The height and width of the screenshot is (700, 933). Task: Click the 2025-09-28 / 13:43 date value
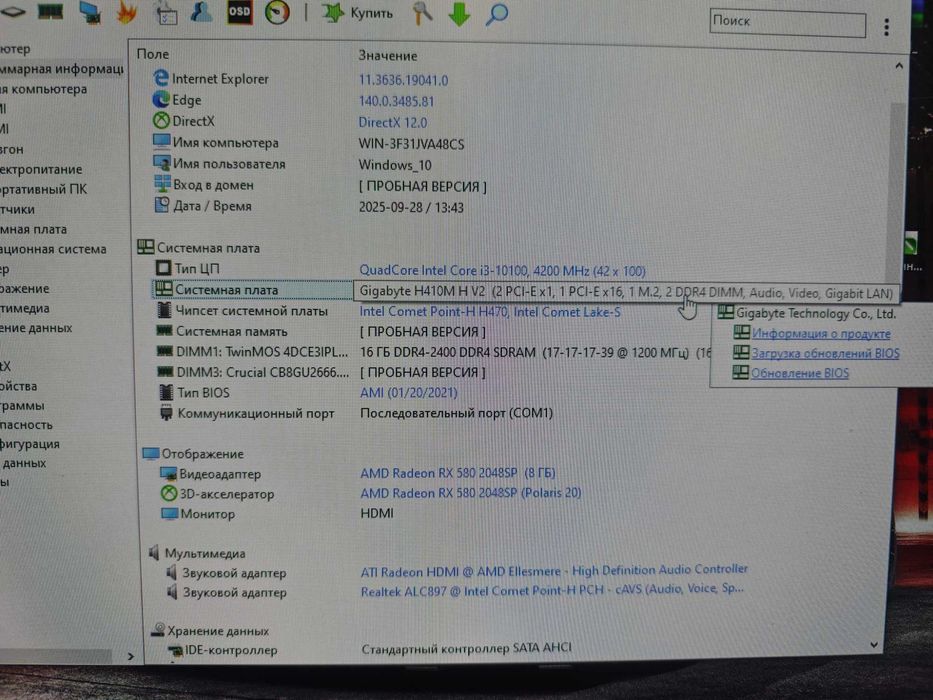(411, 207)
